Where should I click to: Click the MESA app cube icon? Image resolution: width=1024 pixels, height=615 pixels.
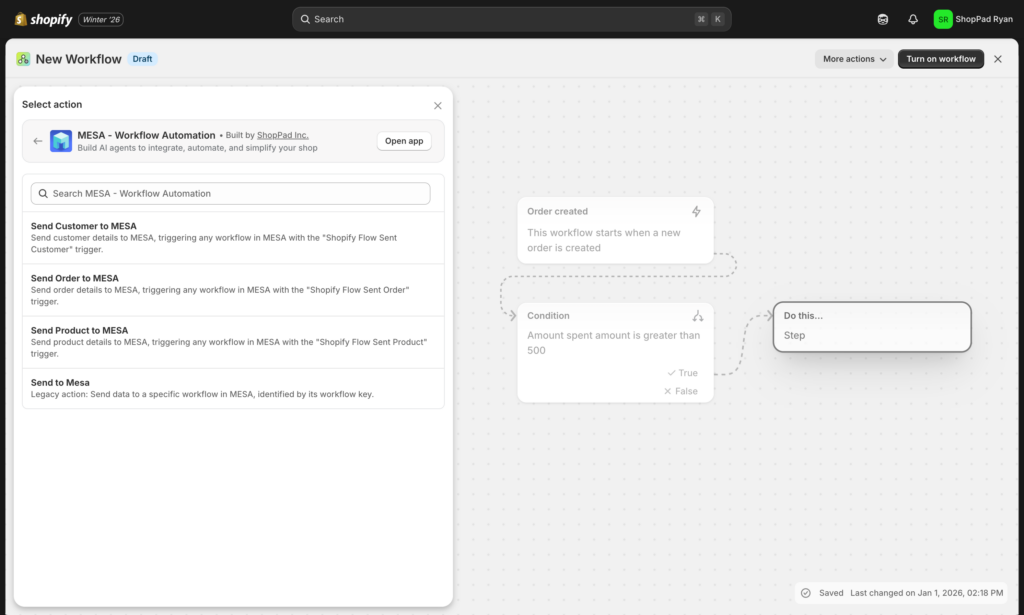tap(61, 141)
